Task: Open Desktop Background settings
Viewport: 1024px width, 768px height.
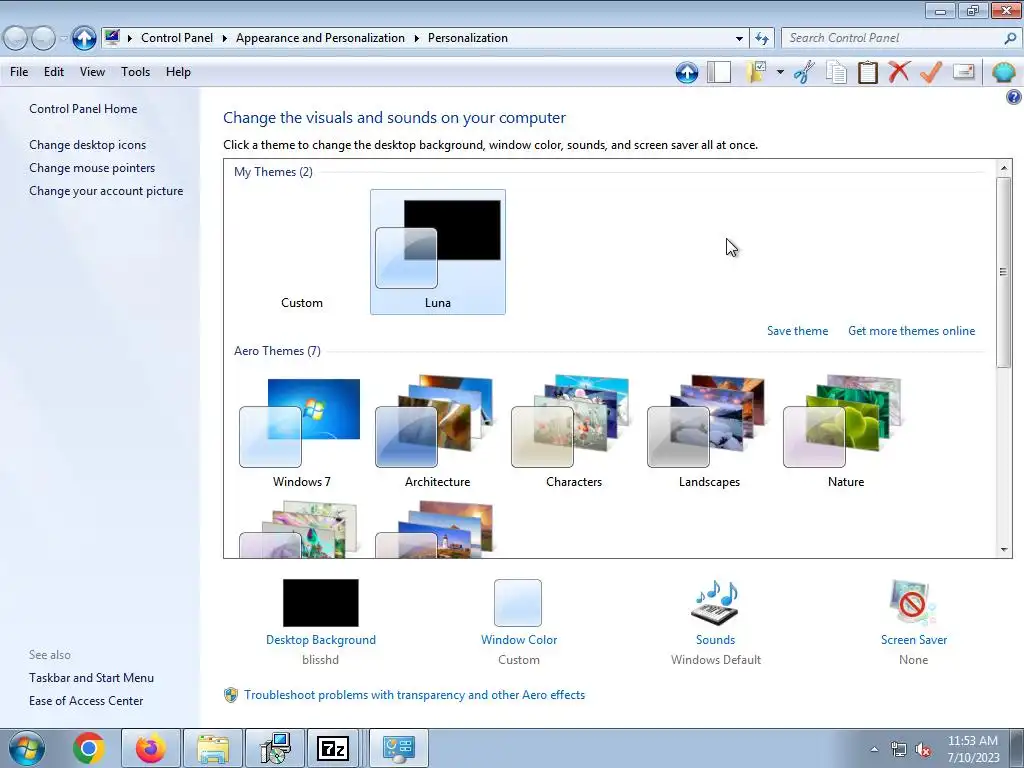Action: (321, 610)
